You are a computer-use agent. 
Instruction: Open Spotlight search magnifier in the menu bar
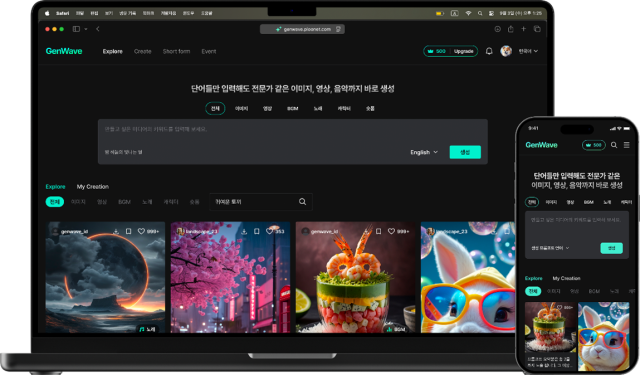coord(480,13)
